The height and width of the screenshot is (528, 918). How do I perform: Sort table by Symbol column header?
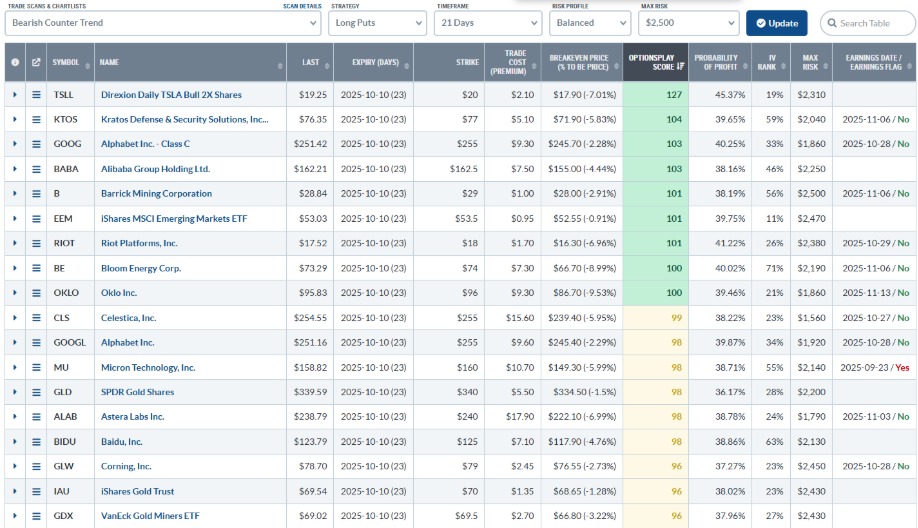click(x=66, y=63)
